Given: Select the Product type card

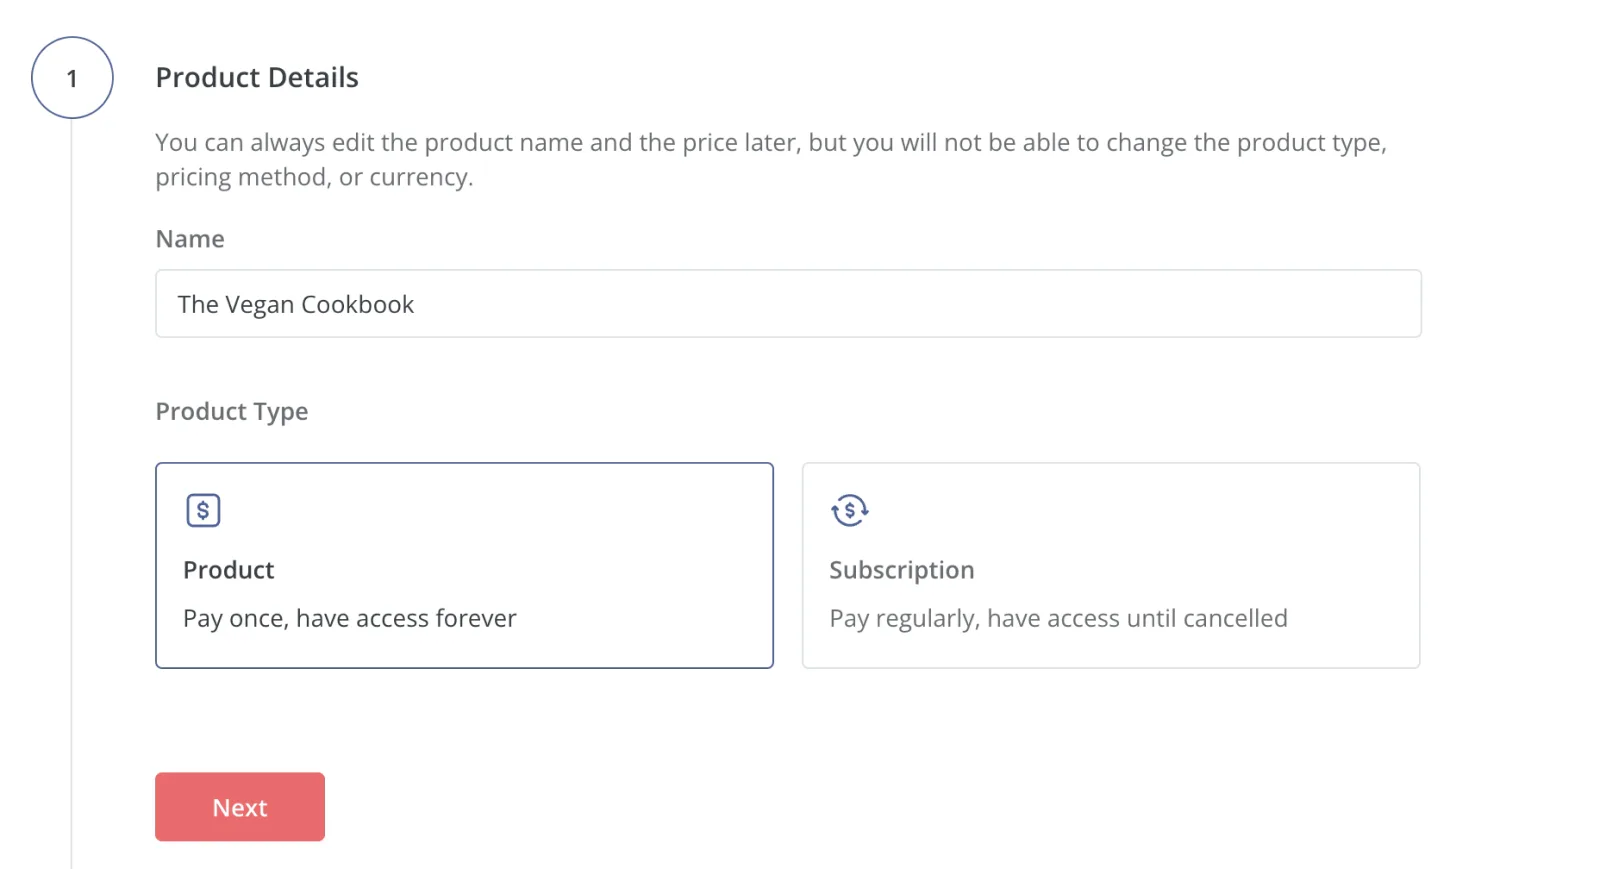Looking at the screenshot, I should pos(464,565).
